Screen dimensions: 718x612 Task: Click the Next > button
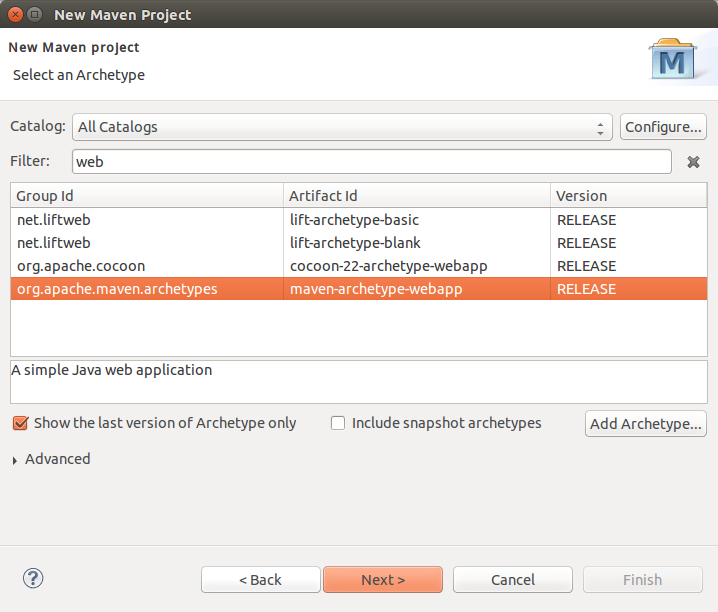point(383,580)
